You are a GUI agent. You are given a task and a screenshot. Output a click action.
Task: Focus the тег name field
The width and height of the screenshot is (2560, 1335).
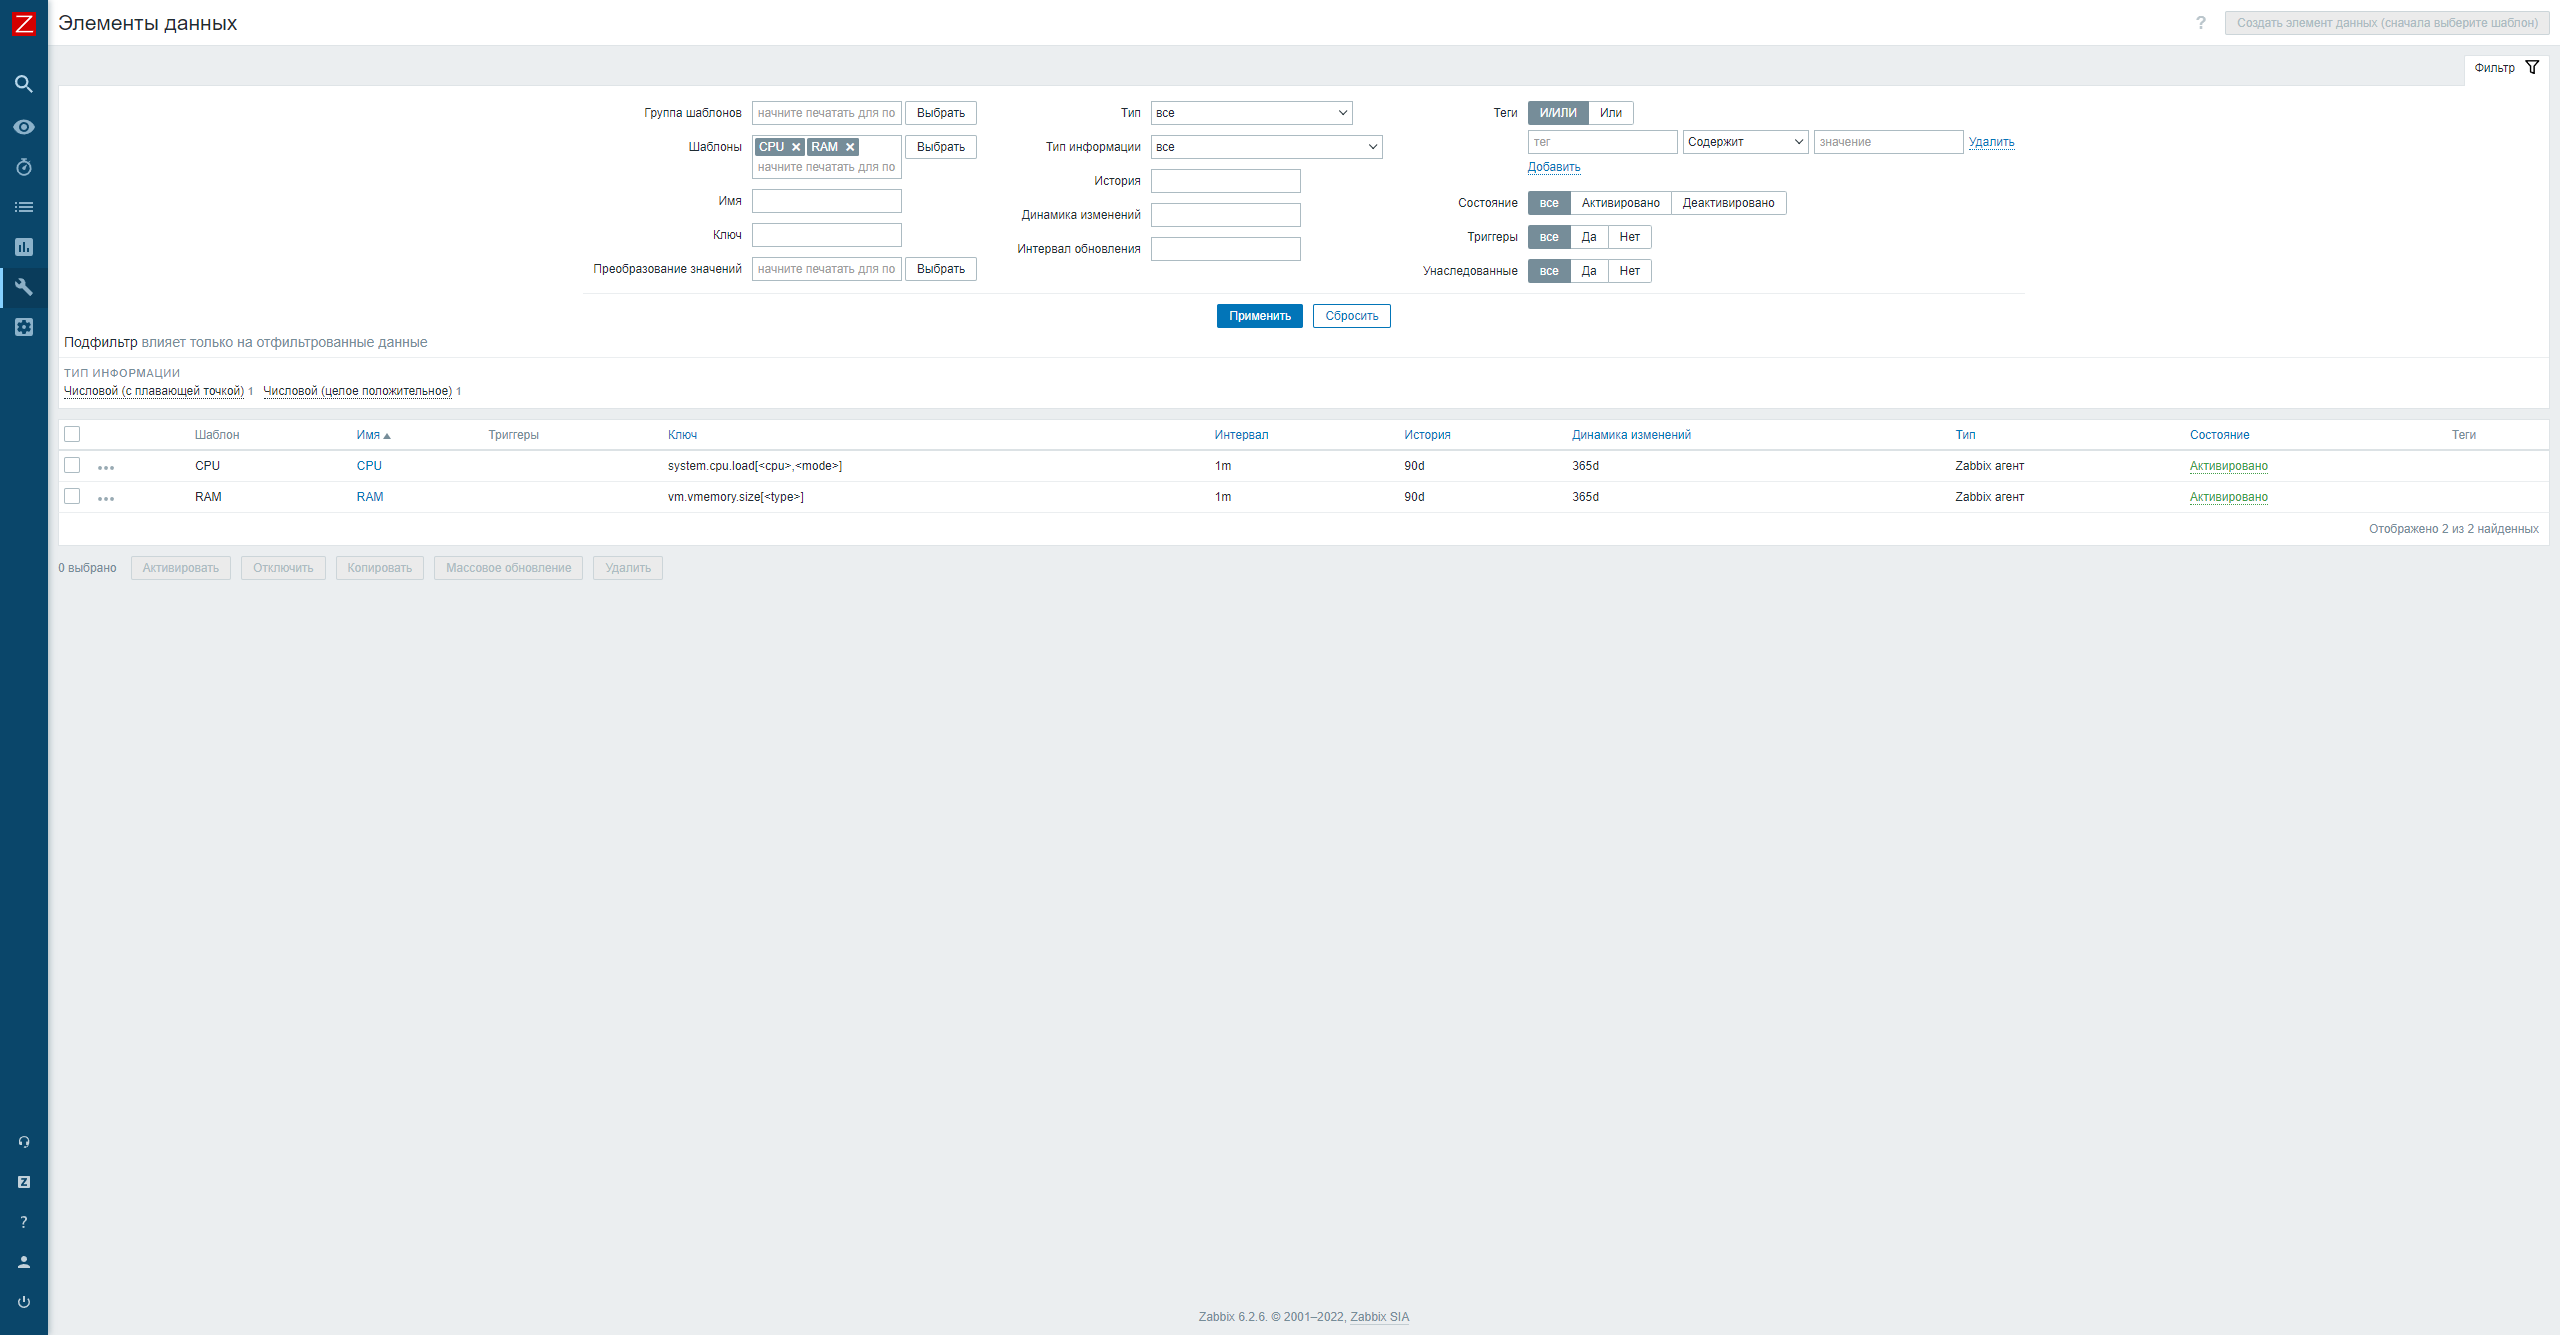(1602, 142)
